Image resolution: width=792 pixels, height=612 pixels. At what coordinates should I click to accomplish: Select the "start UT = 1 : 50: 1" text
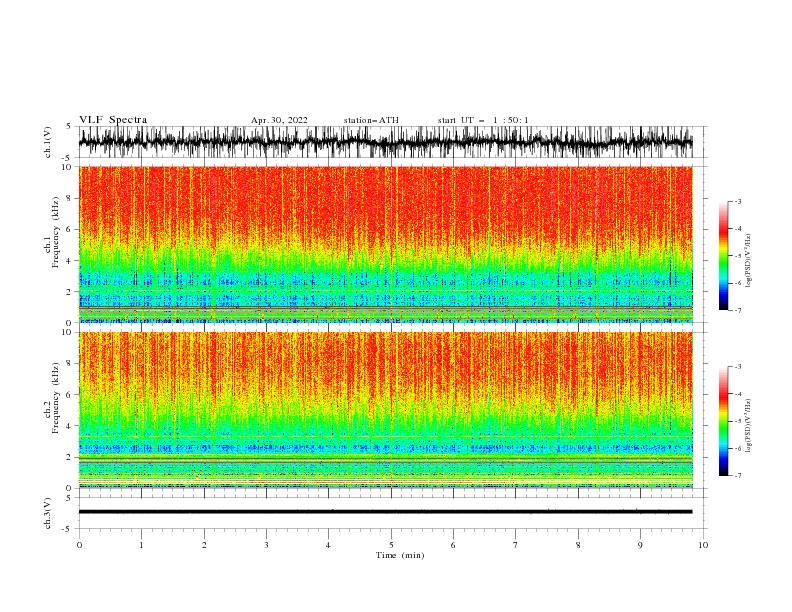pyautogui.click(x=483, y=120)
